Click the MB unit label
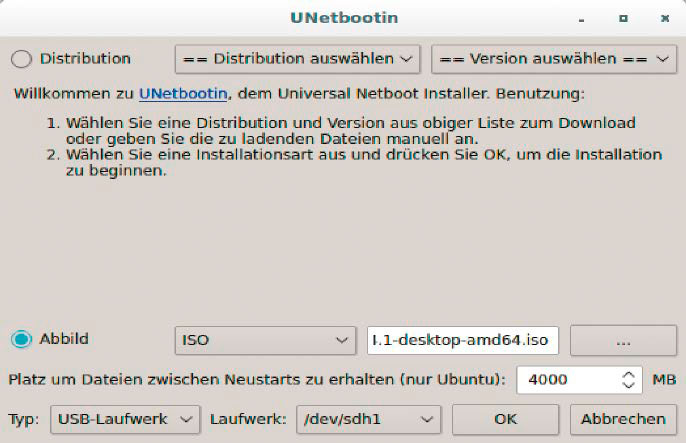The image size is (686, 443). click(664, 380)
